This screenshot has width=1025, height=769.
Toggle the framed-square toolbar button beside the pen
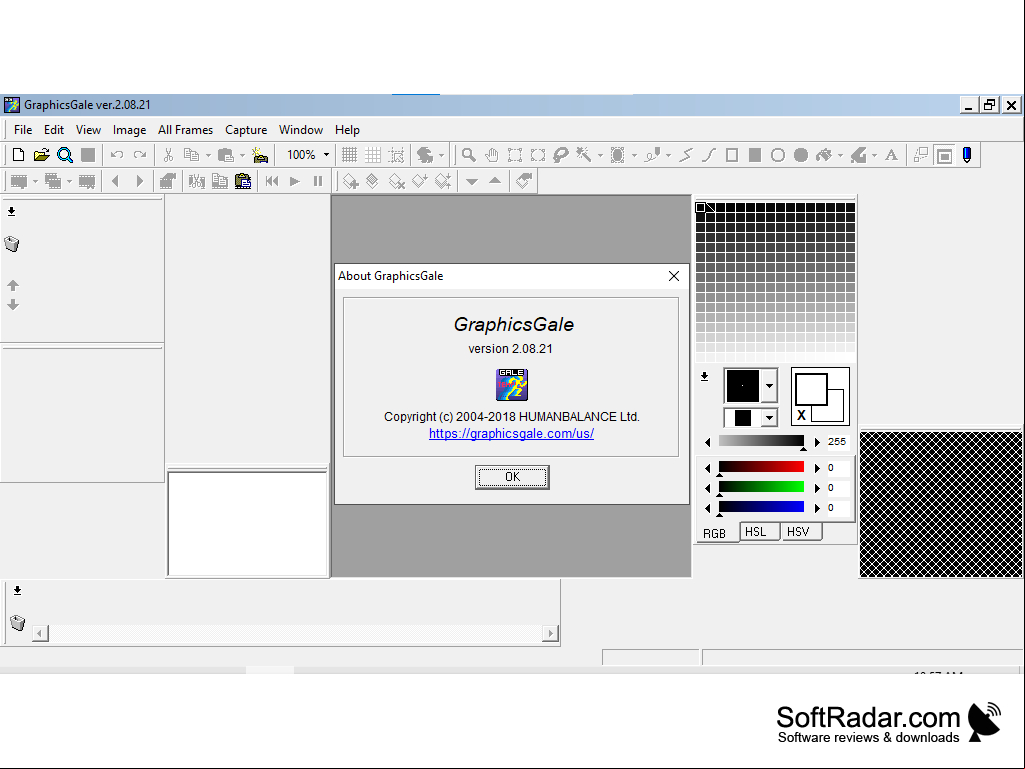pos(945,155)
